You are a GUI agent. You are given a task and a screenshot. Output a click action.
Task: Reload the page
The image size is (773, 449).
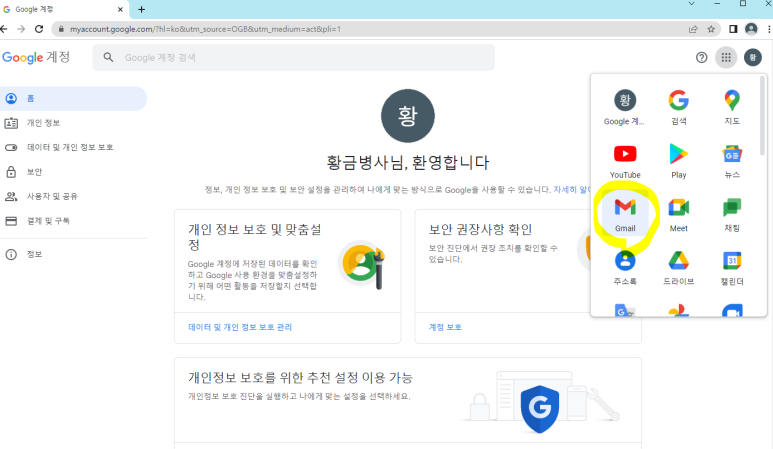coord(39,29)
